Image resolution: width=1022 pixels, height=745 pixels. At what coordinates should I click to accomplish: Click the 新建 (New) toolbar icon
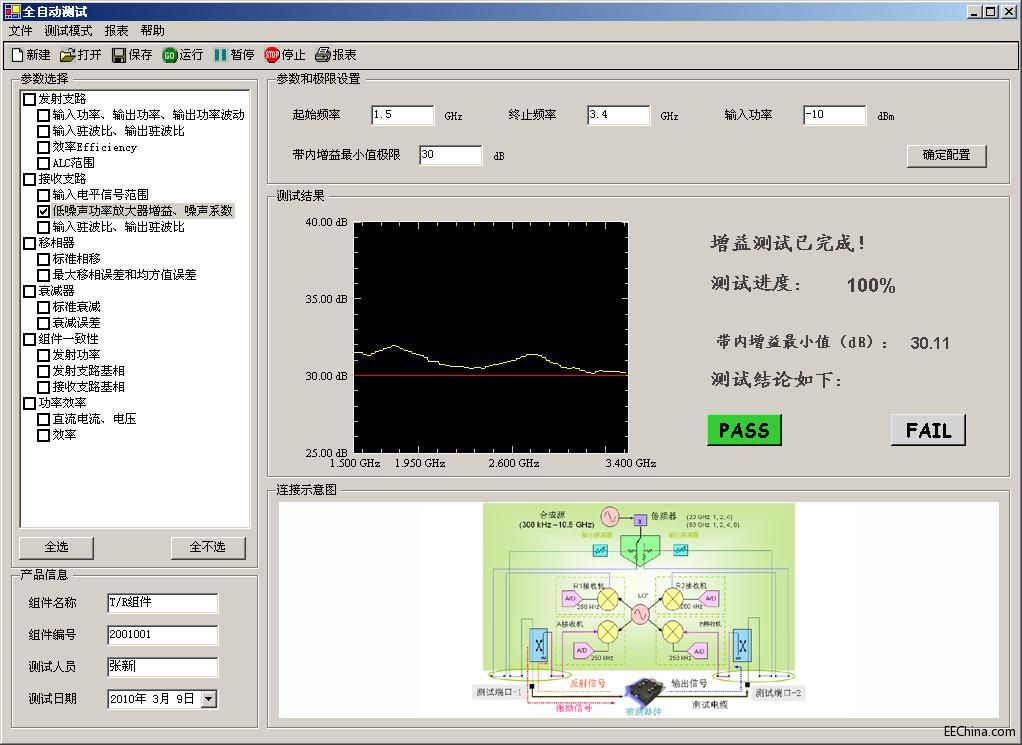pyautogui.click(x=17, y=55)
